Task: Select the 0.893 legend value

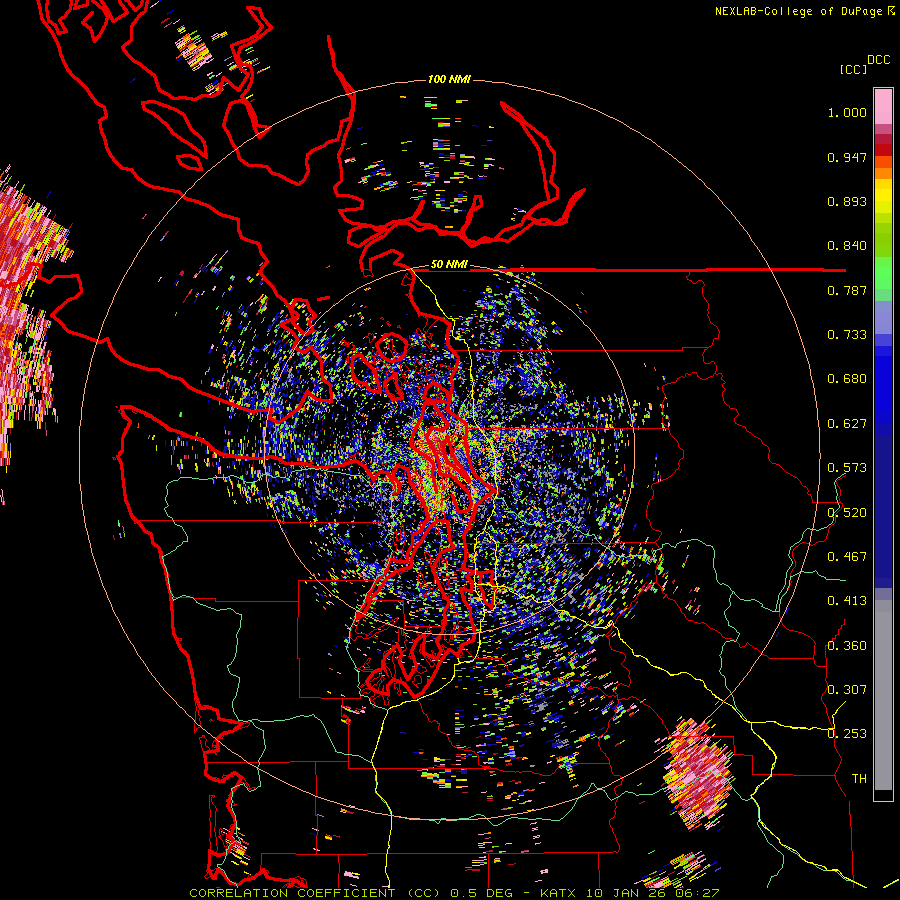Action: coord(847,201)
